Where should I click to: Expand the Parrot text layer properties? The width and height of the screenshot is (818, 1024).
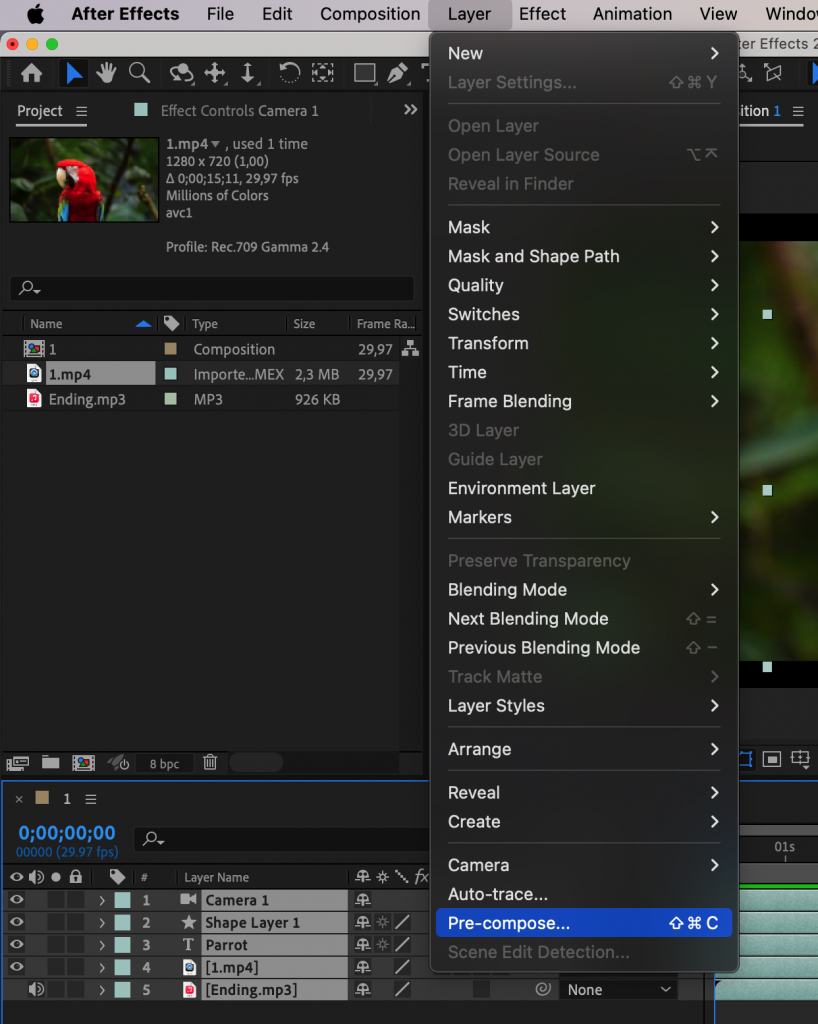tap(101, 945)
